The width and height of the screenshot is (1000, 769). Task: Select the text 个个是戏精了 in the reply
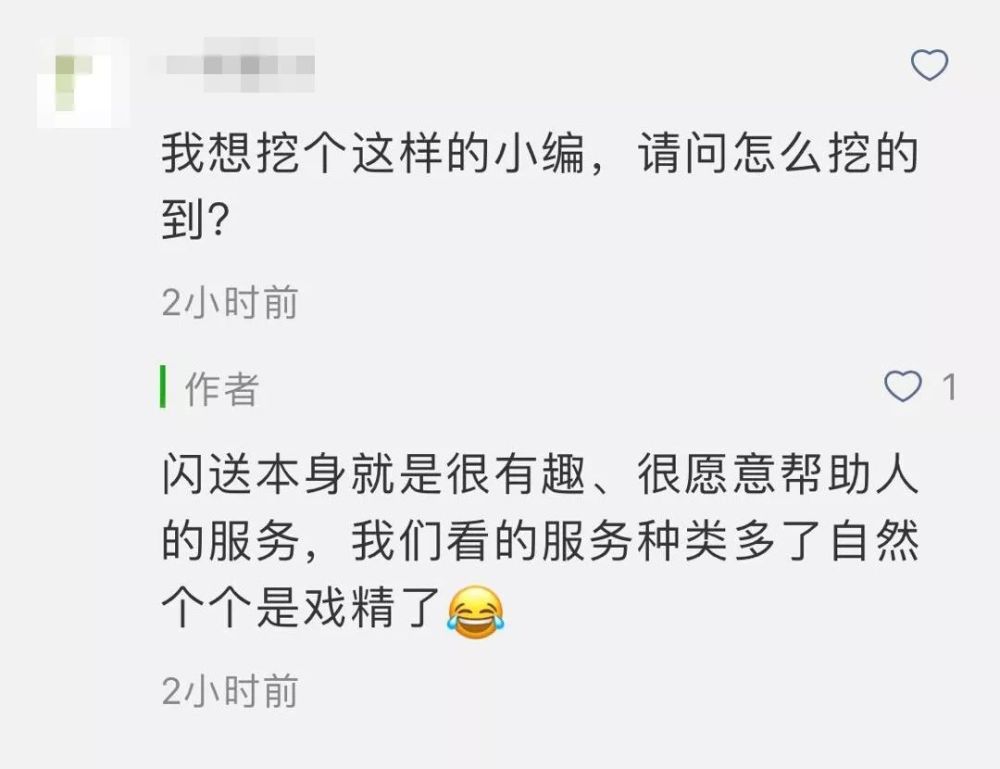tap(301, 607)
